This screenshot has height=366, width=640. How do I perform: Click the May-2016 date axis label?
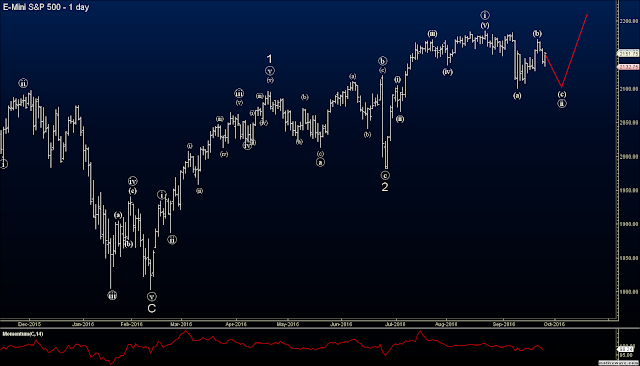coord(288,324)
